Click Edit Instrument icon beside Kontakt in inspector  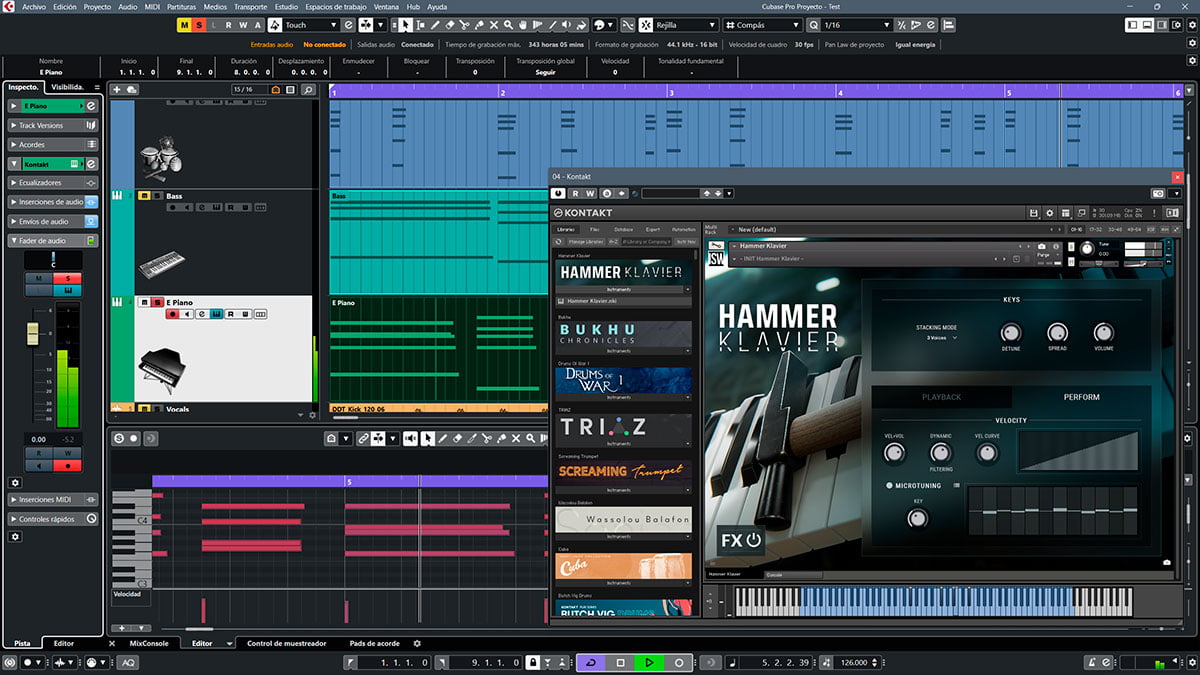(91, 164)
